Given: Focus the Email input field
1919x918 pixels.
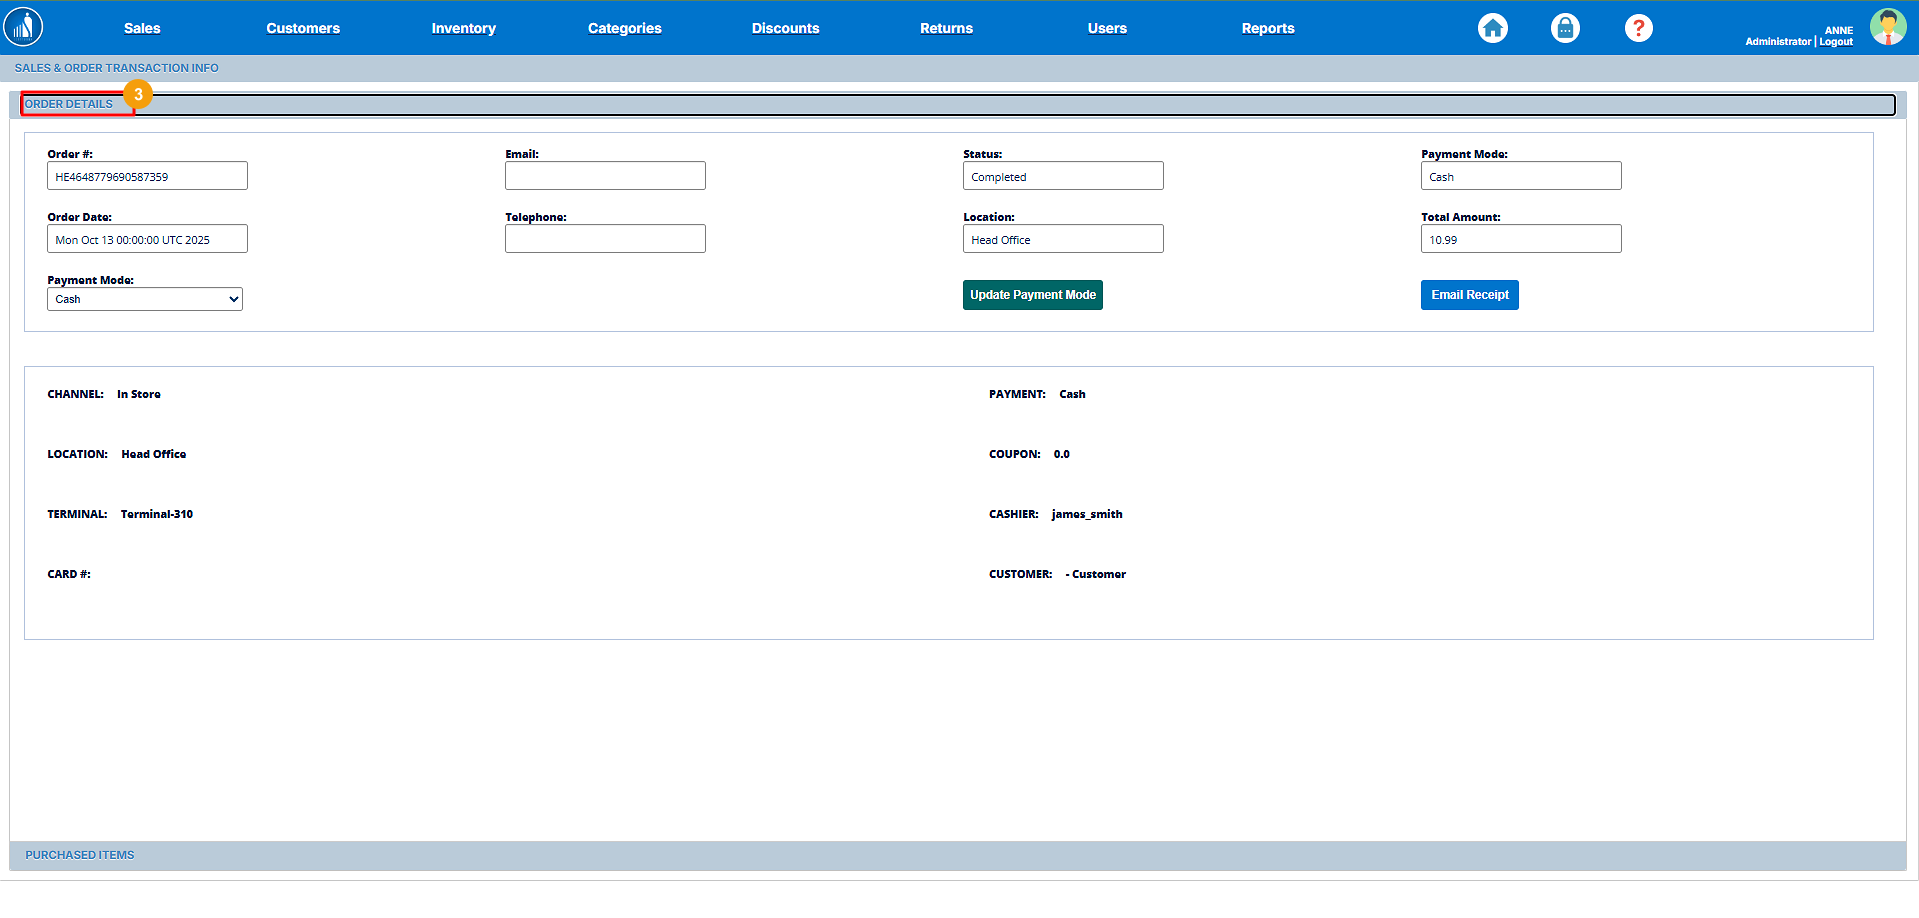Looking at the screenshot, I should (605, 176).
